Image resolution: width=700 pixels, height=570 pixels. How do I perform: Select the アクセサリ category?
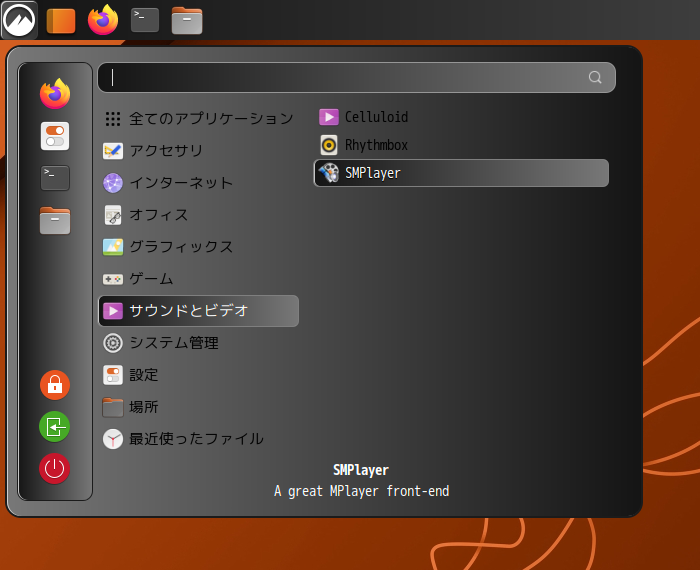point(199,150)
